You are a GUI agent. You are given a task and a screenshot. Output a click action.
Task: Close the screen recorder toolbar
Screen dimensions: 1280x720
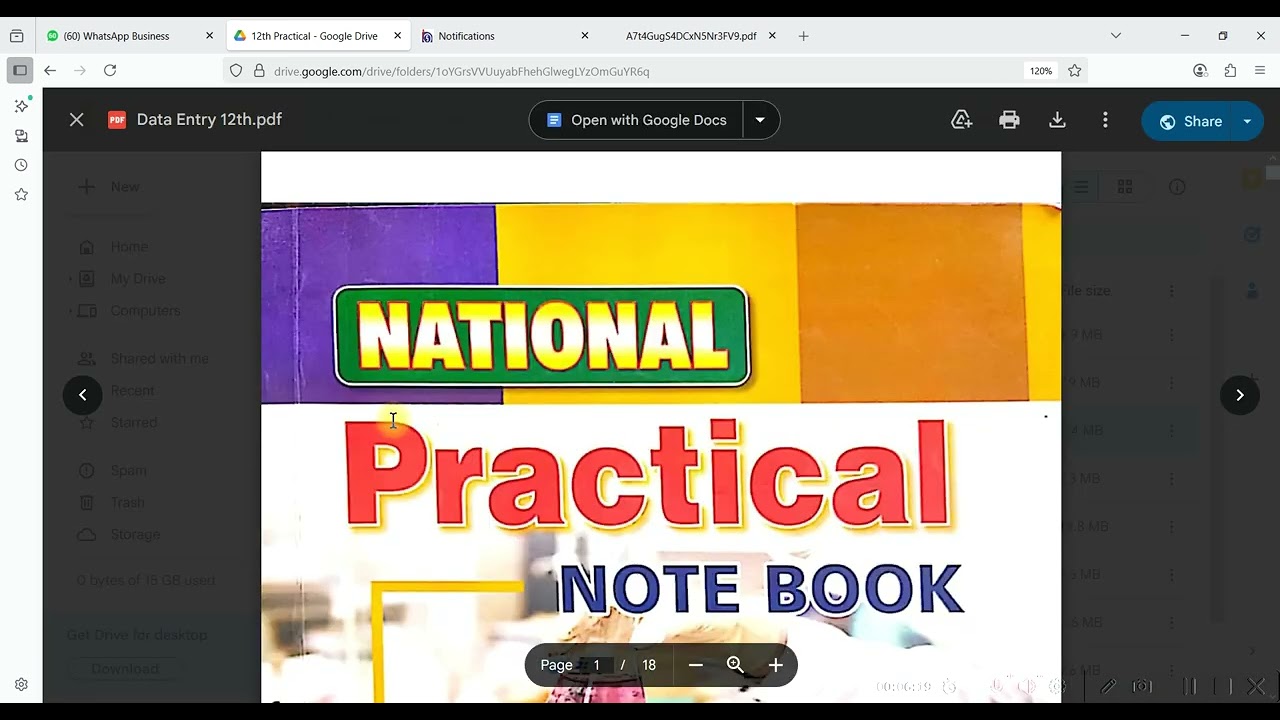click(x=1257, y=687)
